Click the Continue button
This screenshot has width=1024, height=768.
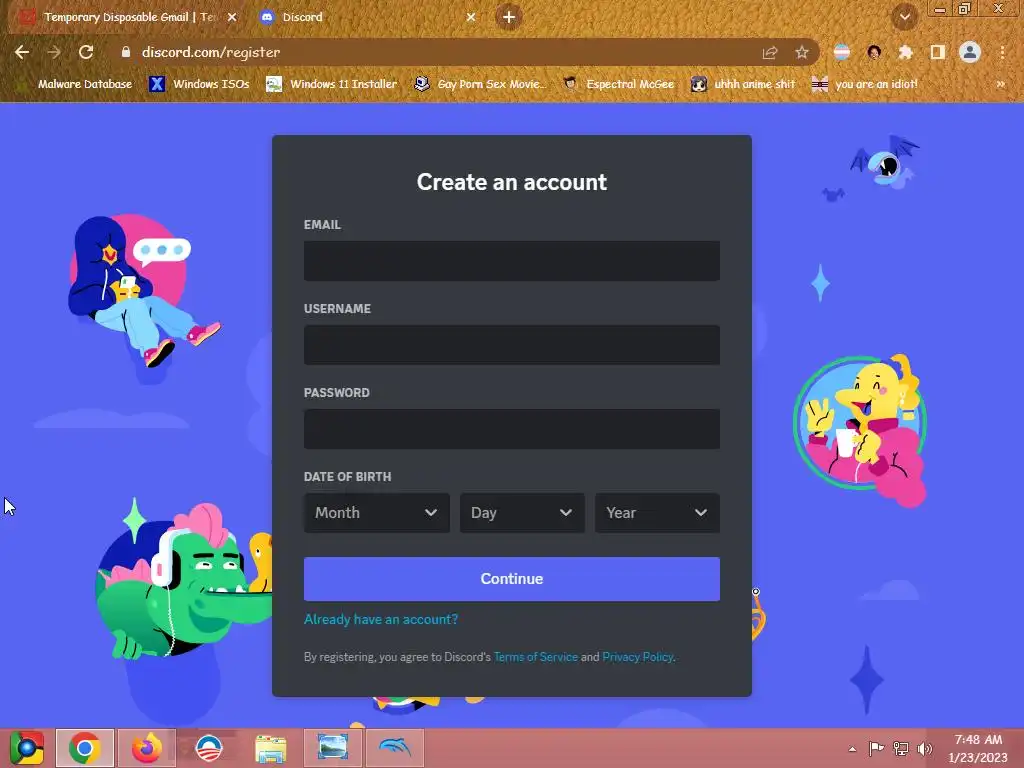[512, 579]
